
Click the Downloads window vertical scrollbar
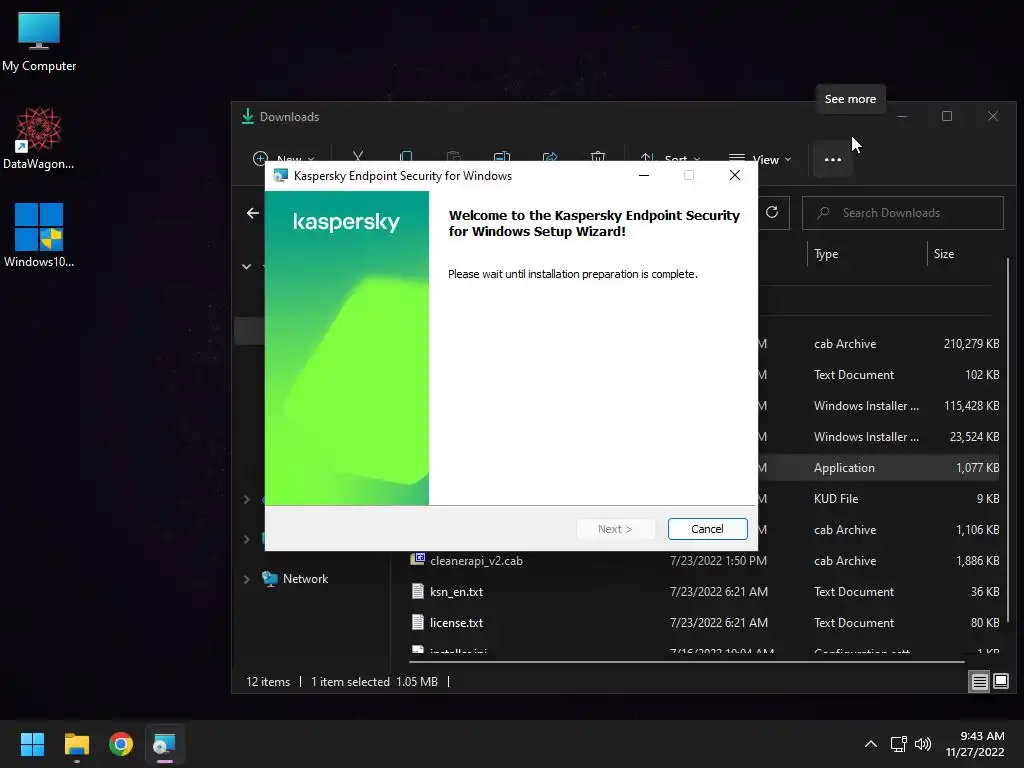(x=1008, y=441)
